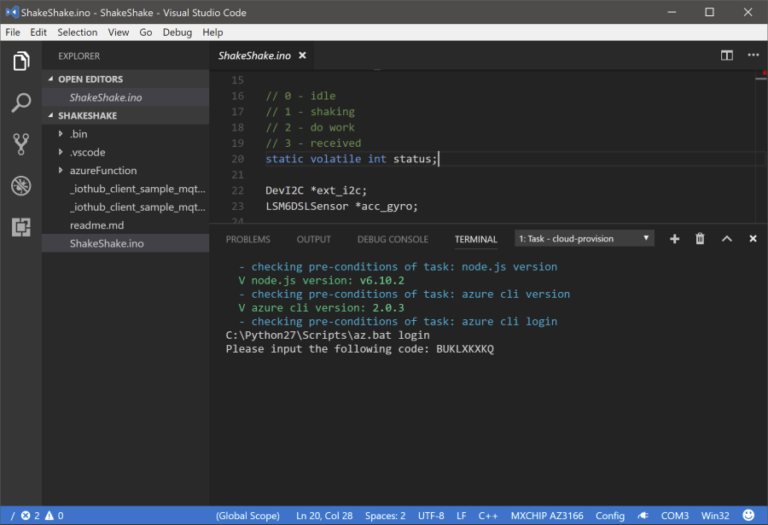This screenshot has height=525, width=768.
Task: Collapse the OPEN EDITORS section
Action: click(x=50, y=79)
